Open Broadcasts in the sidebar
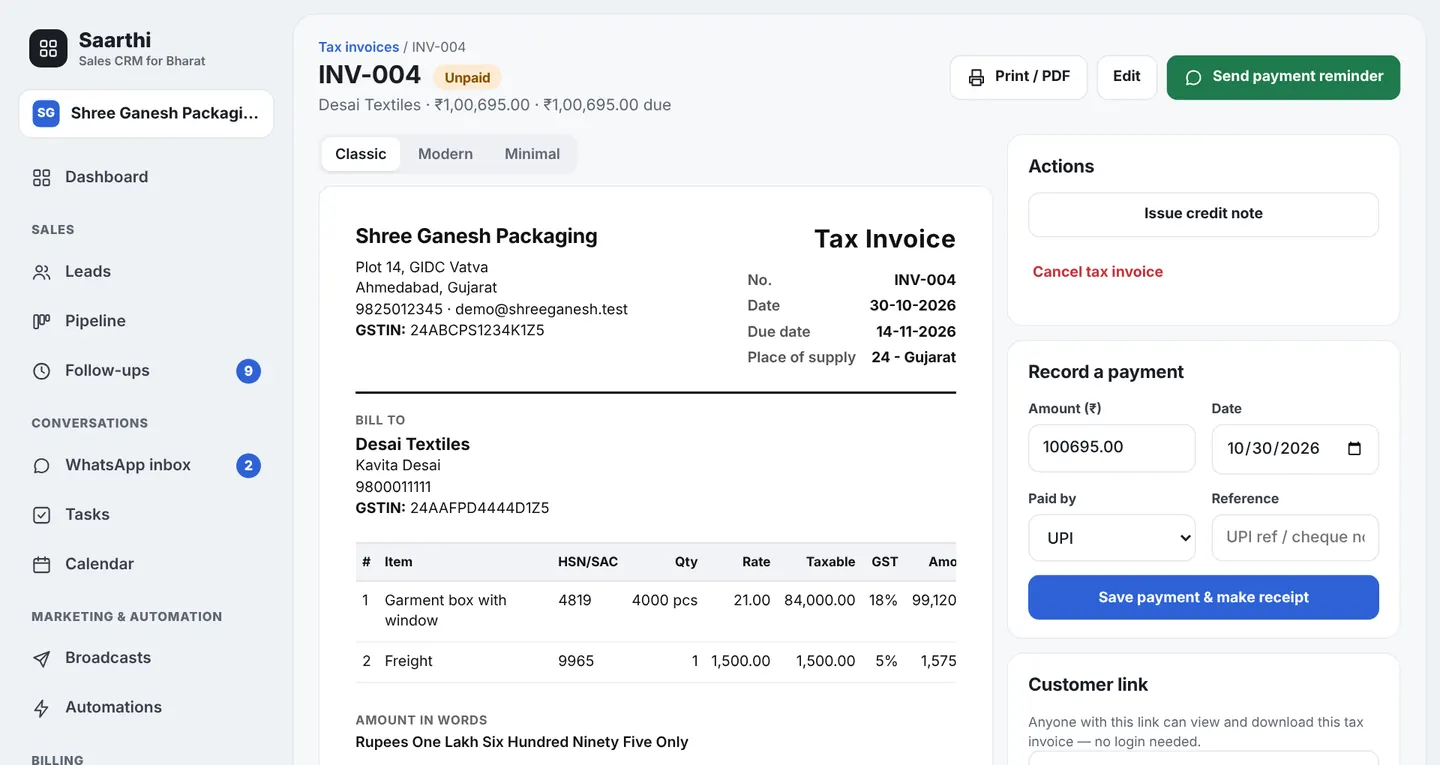Image resolution: width=1440 pixels, height=765 pixels. pos(146,657)
